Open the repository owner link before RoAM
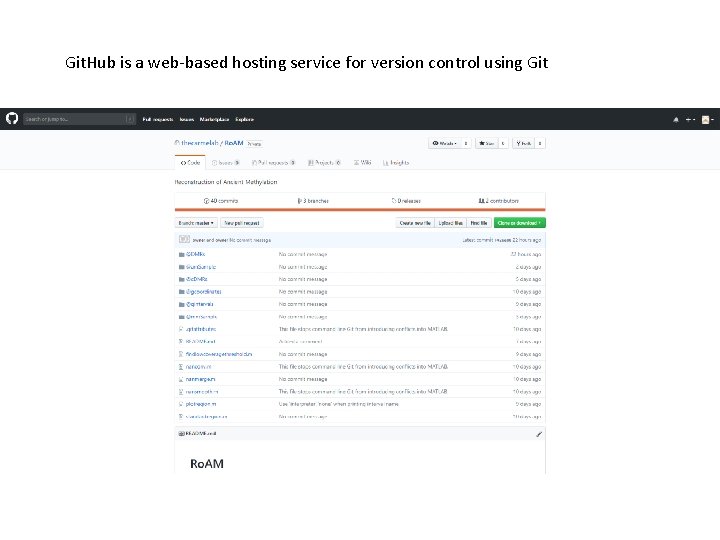This screenshot has width=720, height=540. [x=200, y=143]
